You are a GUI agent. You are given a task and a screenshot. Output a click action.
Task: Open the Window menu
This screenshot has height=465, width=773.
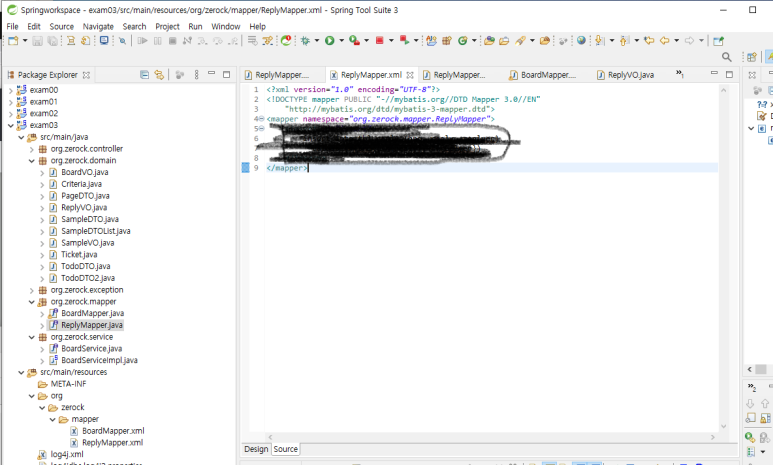click(x=226, y=27)
